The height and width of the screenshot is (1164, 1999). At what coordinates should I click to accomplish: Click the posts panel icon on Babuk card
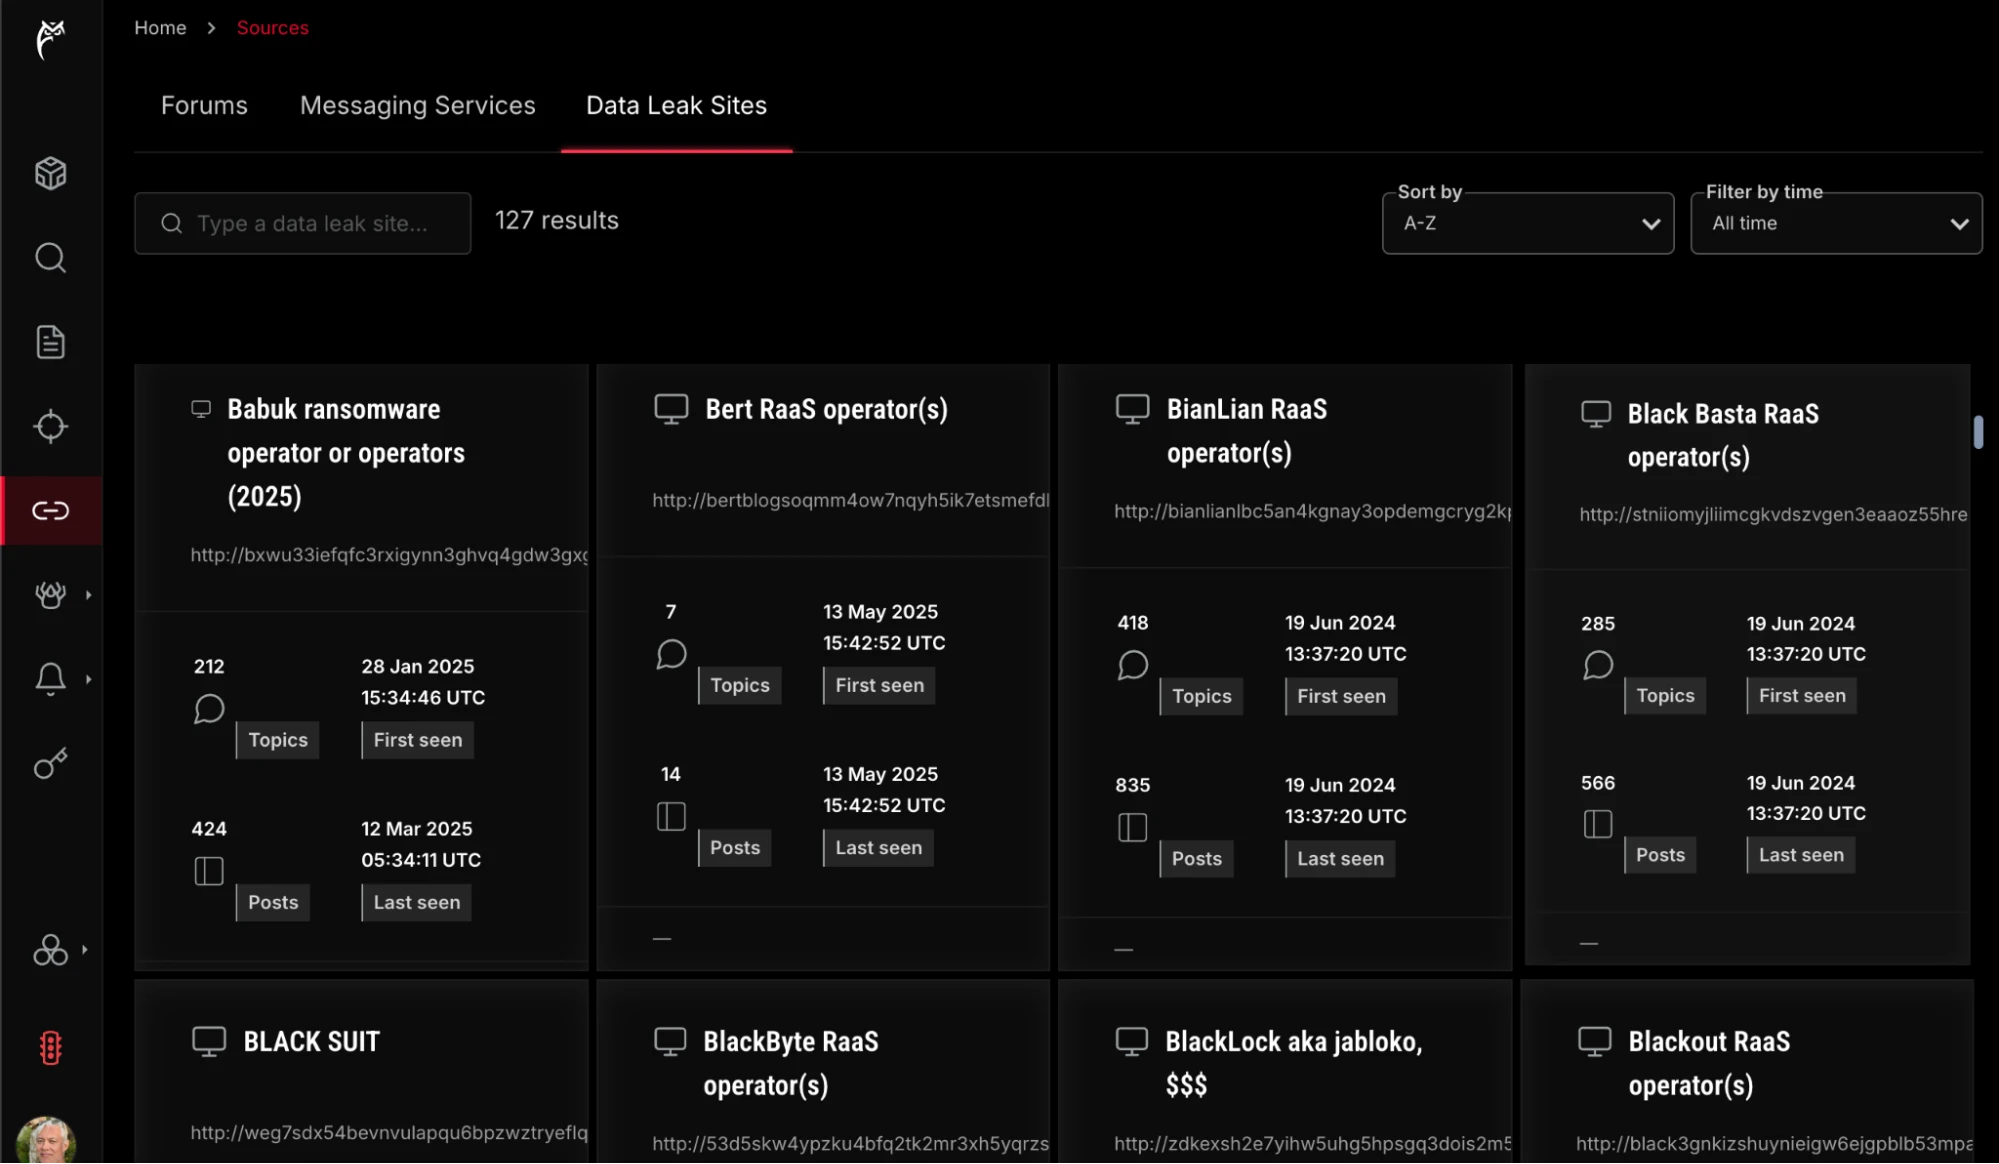209,871
